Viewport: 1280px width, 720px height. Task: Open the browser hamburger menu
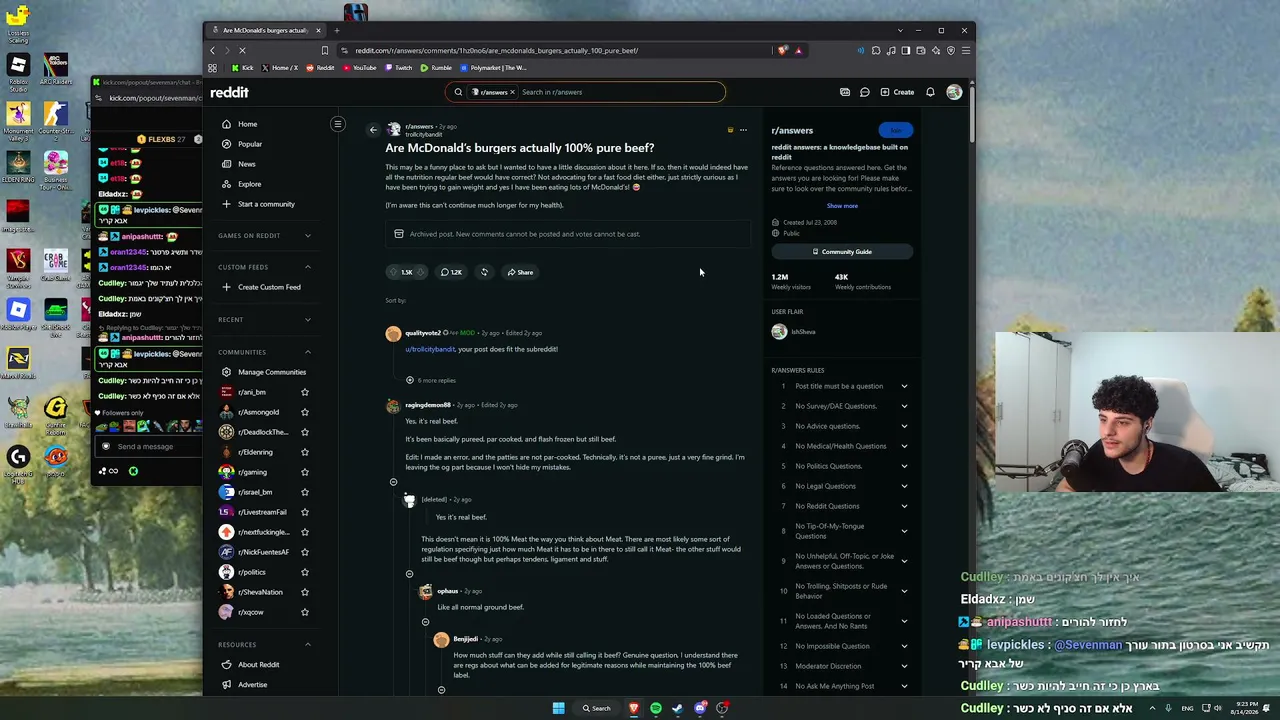pyautogui.click(x=965, y=50)
